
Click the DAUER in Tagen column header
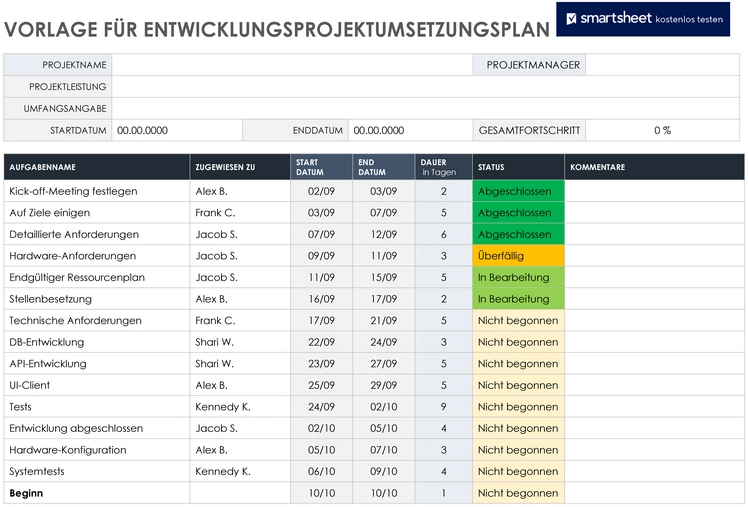[x=444, y=167]
